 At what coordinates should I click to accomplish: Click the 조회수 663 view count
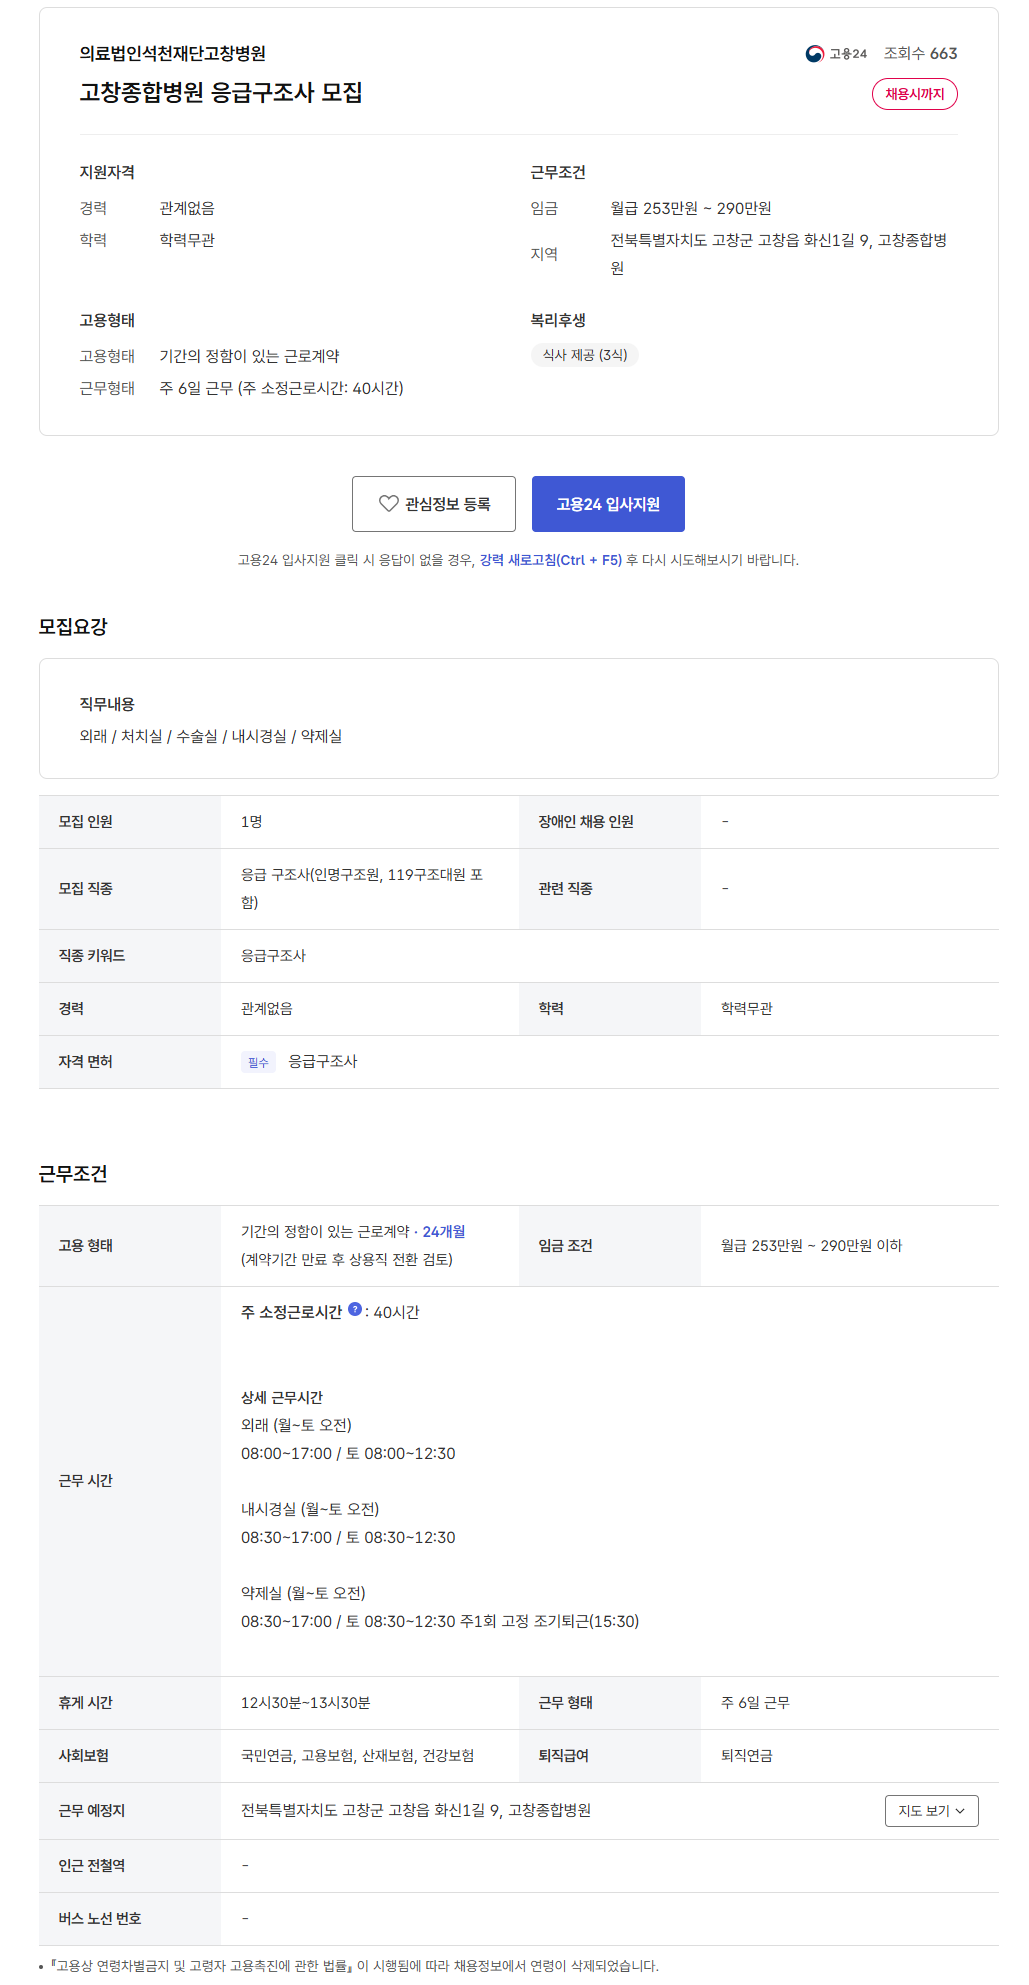[920, 54]
